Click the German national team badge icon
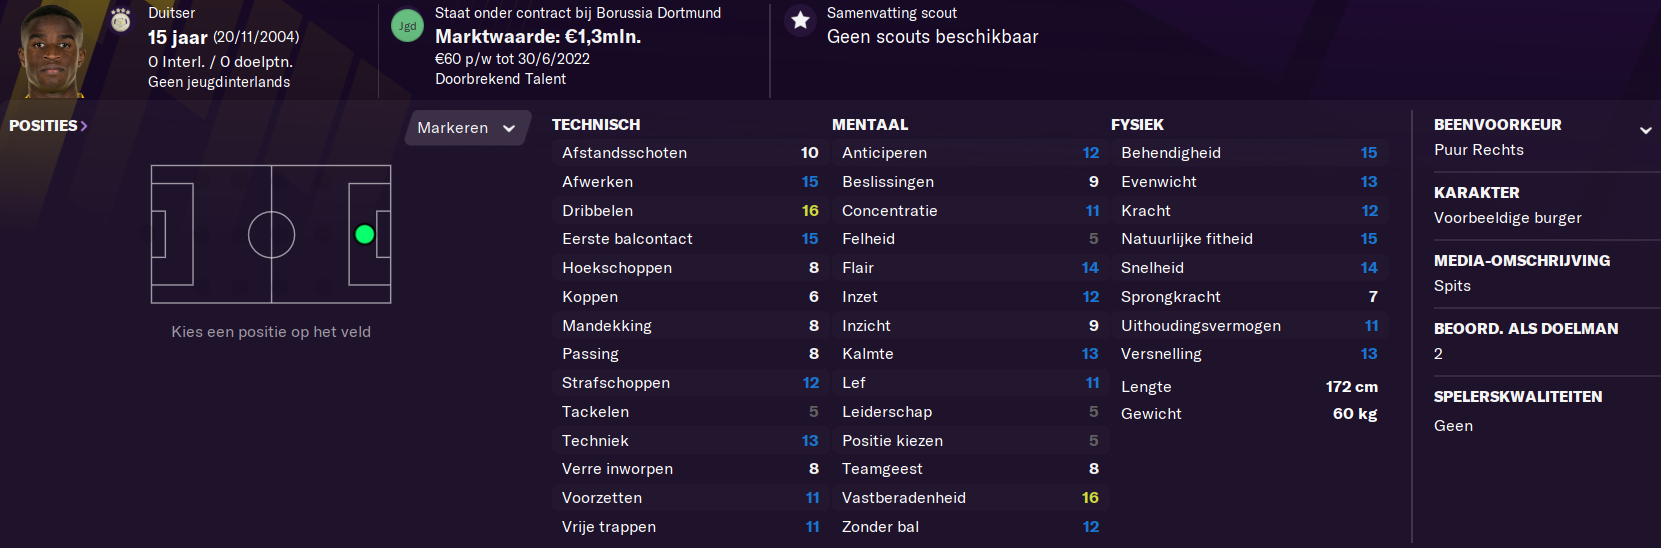 point(121,20)
